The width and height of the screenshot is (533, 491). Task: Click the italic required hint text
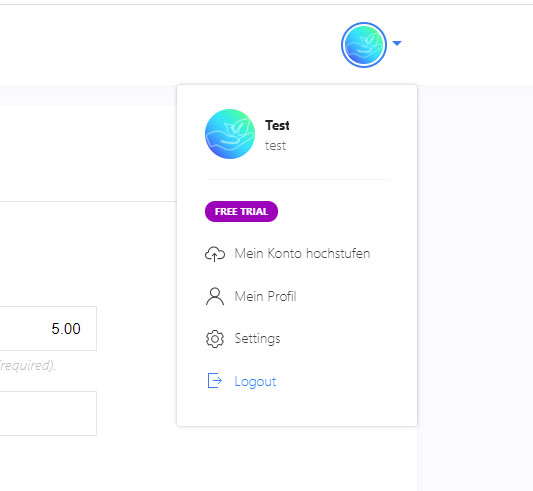[x=28, y=366]
